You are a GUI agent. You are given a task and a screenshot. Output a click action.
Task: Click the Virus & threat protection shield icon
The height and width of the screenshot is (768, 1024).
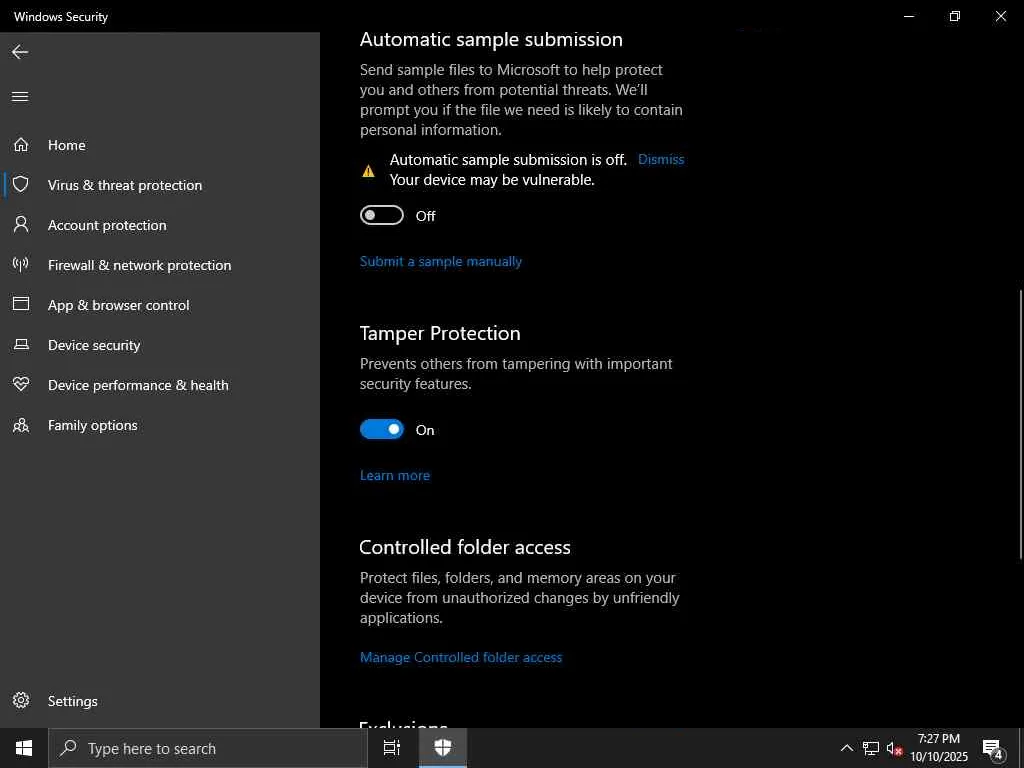click(21, 184)
